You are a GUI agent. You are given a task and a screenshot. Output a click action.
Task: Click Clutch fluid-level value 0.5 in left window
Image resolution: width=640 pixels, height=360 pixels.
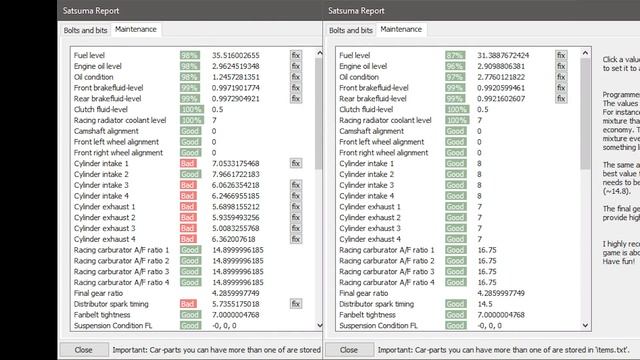click(218, 109)
